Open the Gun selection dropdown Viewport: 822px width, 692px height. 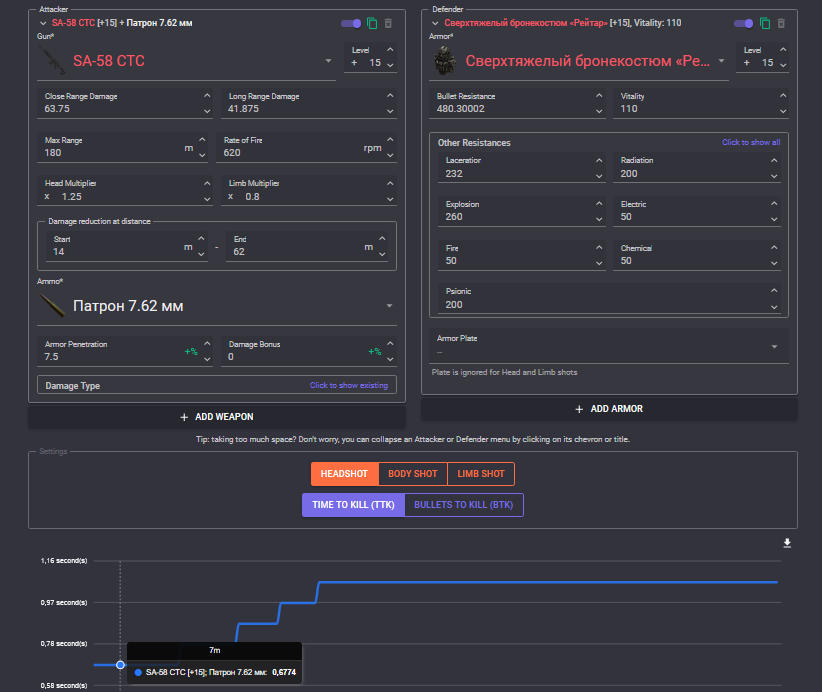tap(328, 61)
